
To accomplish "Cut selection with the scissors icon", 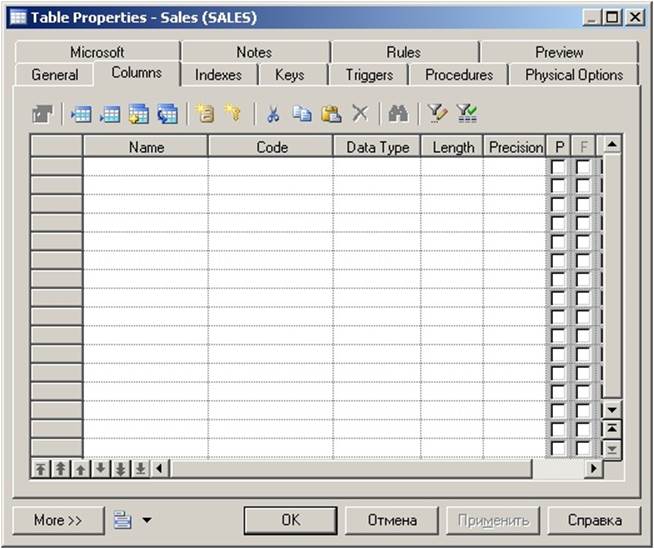I will (272, 113).
